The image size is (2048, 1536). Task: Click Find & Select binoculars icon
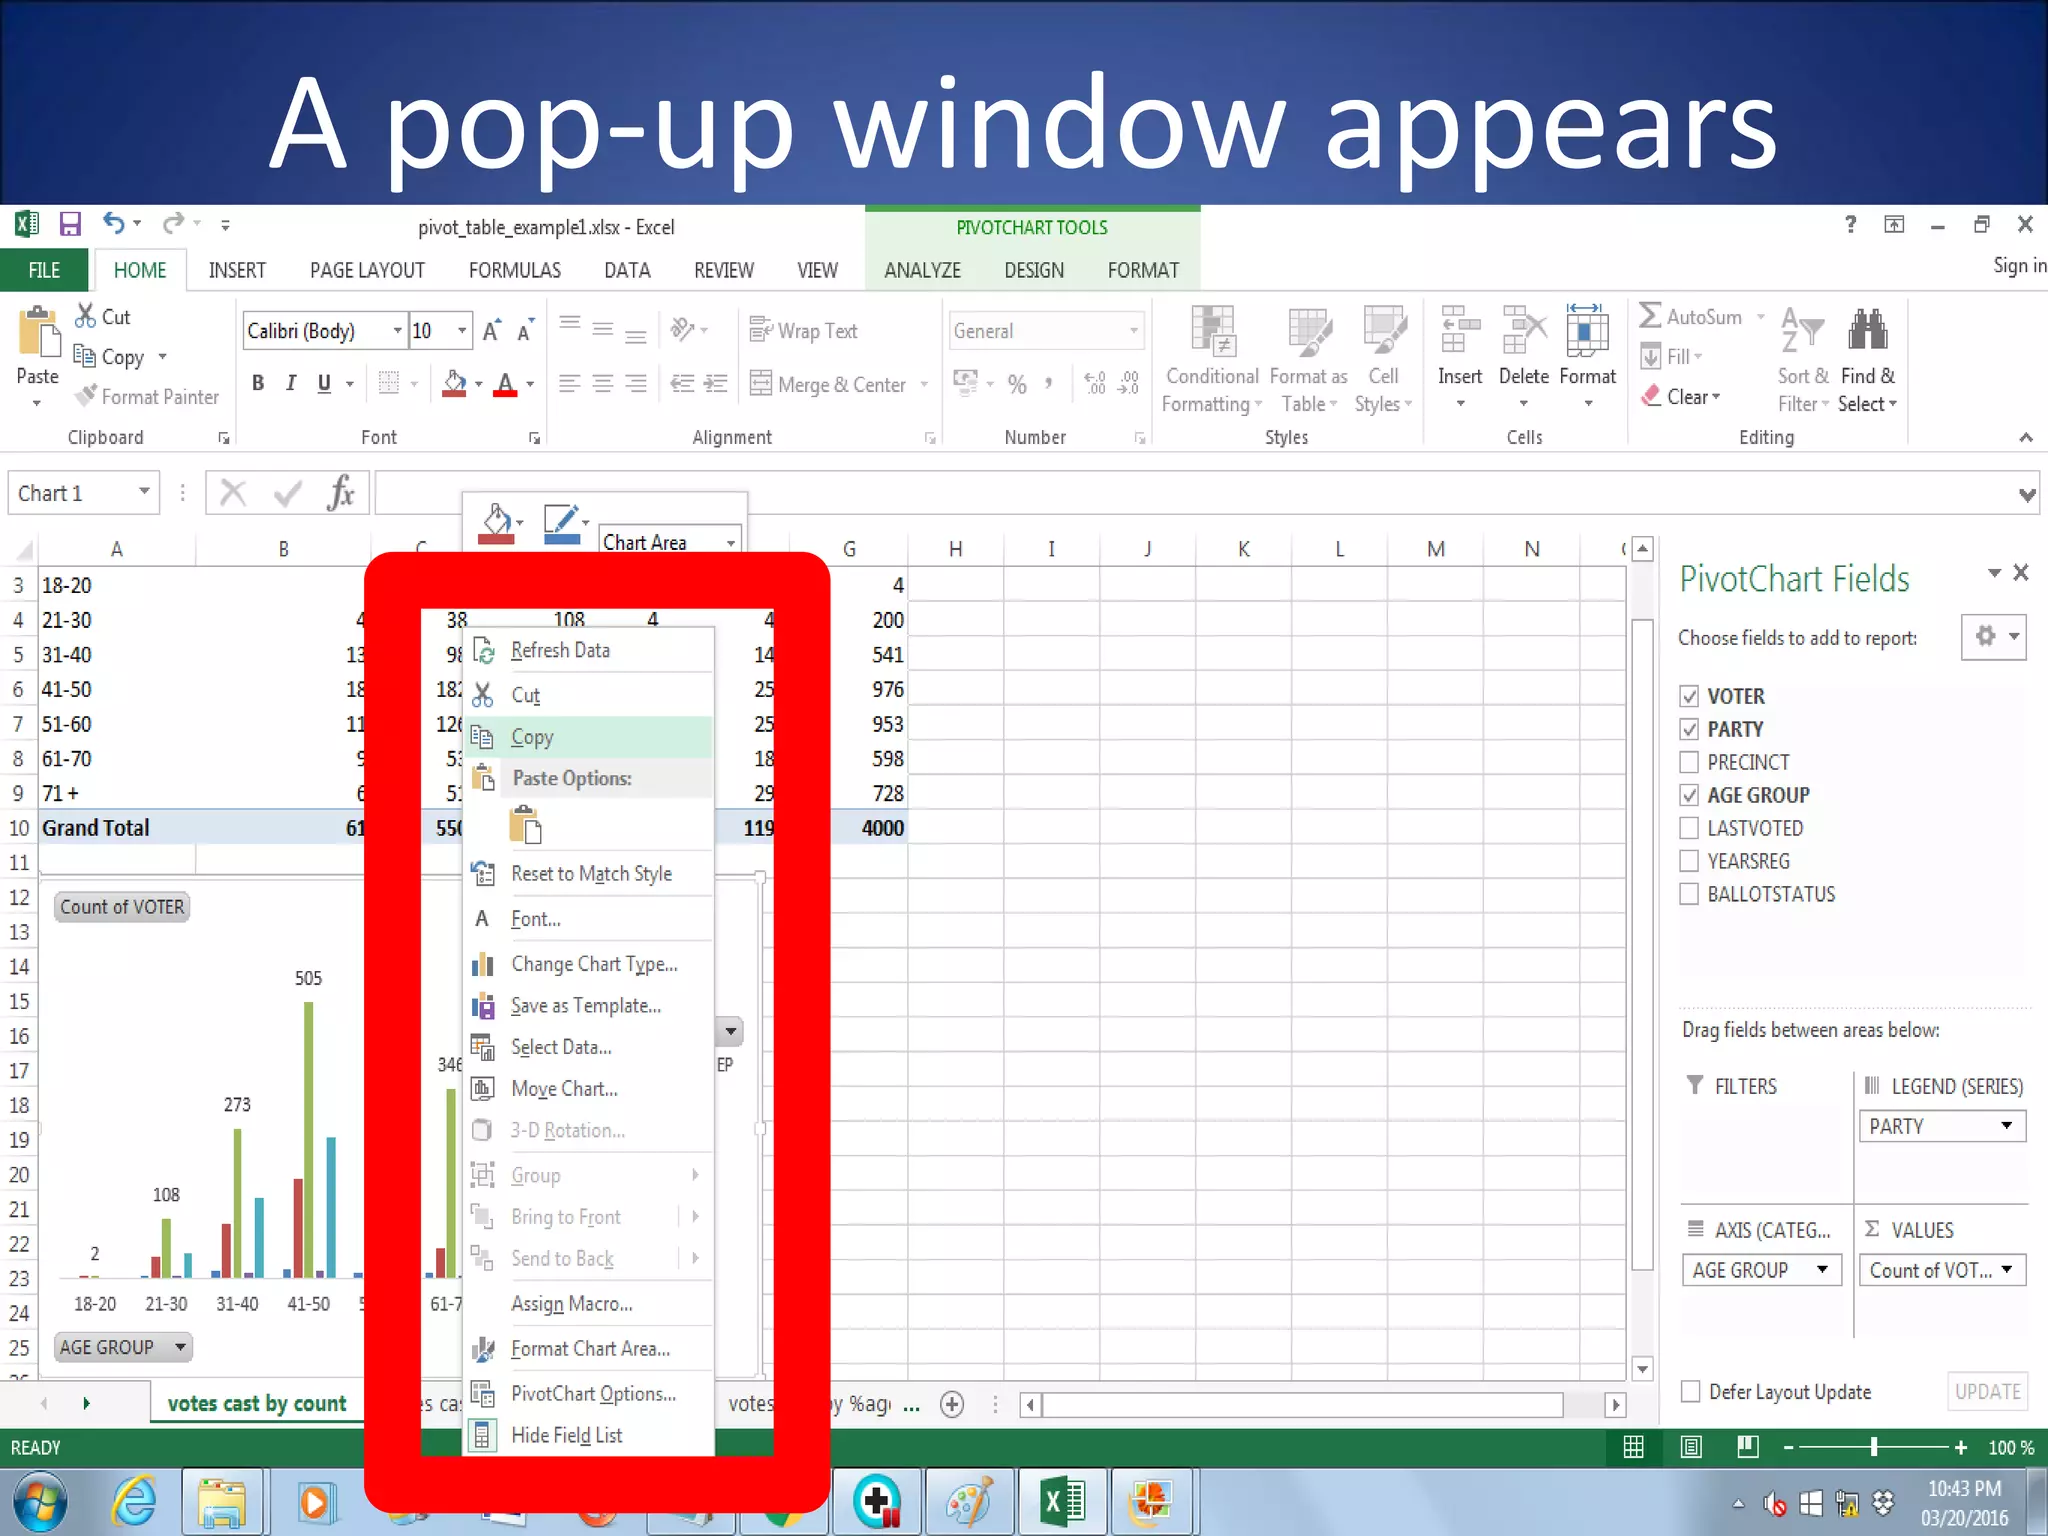tap(1867, 330)
